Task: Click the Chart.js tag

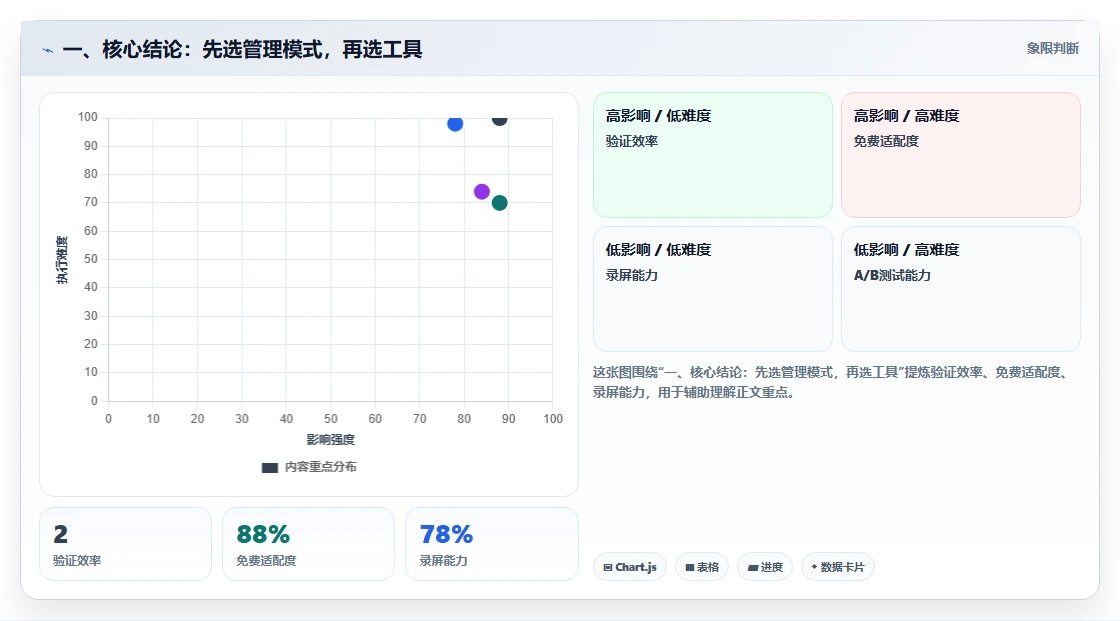Action: (630, 567)
